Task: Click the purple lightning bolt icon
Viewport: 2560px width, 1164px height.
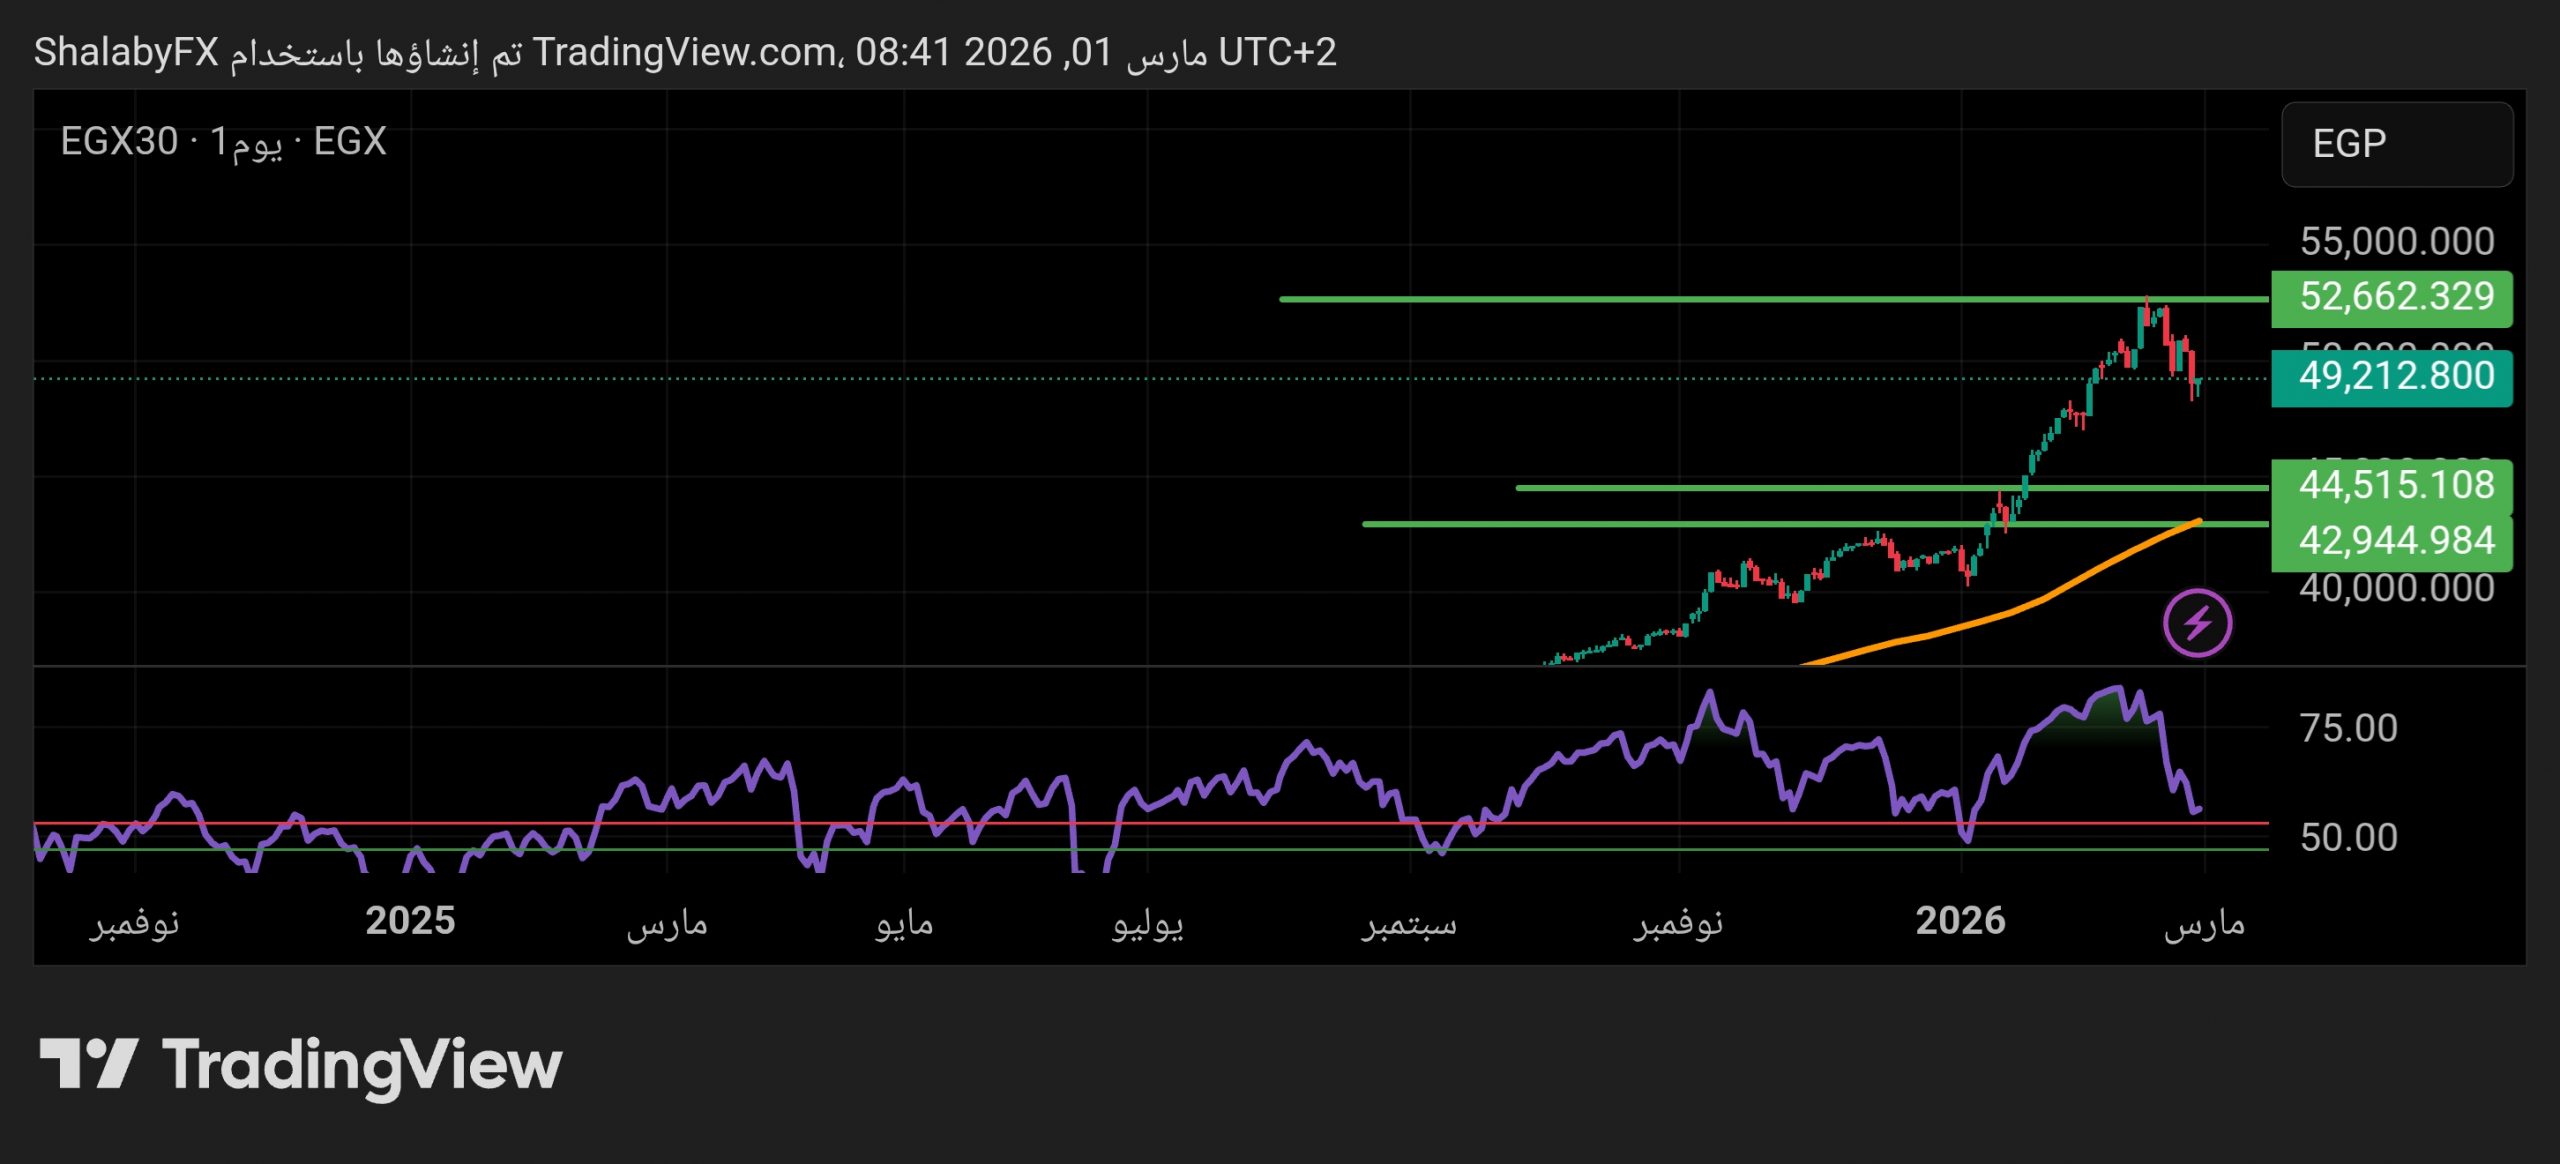Action: click(2196, 623)
